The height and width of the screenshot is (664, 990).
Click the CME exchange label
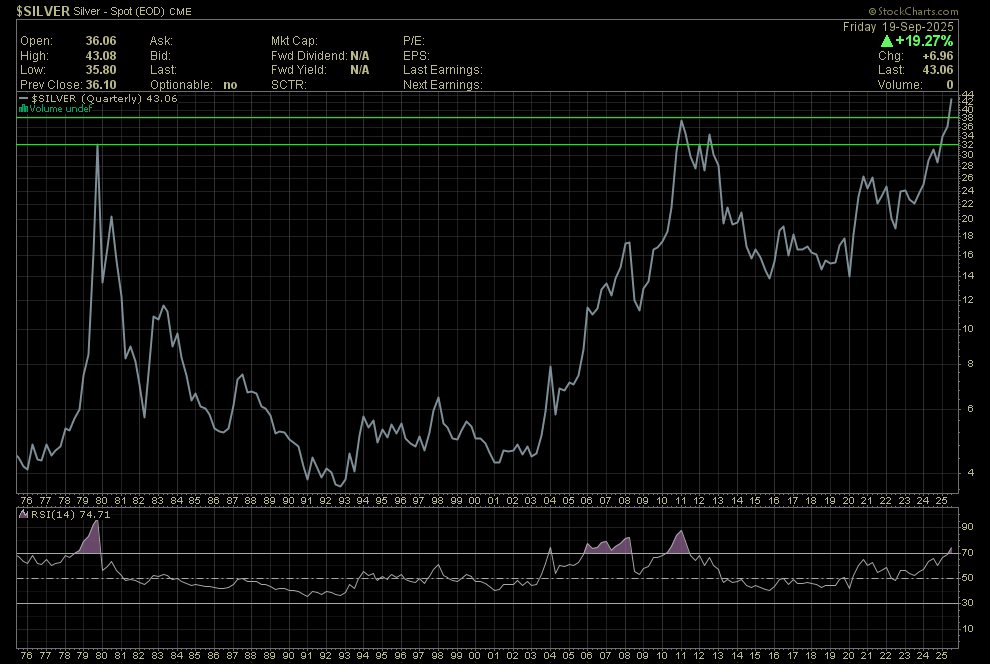[180, 11]
